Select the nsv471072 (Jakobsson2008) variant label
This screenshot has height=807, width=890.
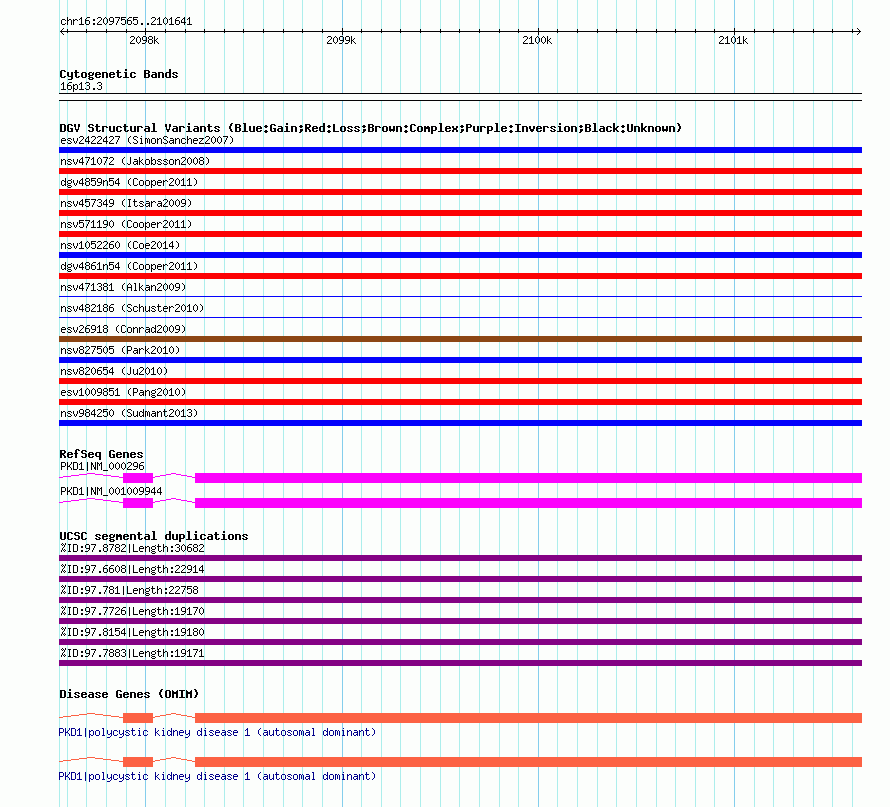click(x=135, y=161)
